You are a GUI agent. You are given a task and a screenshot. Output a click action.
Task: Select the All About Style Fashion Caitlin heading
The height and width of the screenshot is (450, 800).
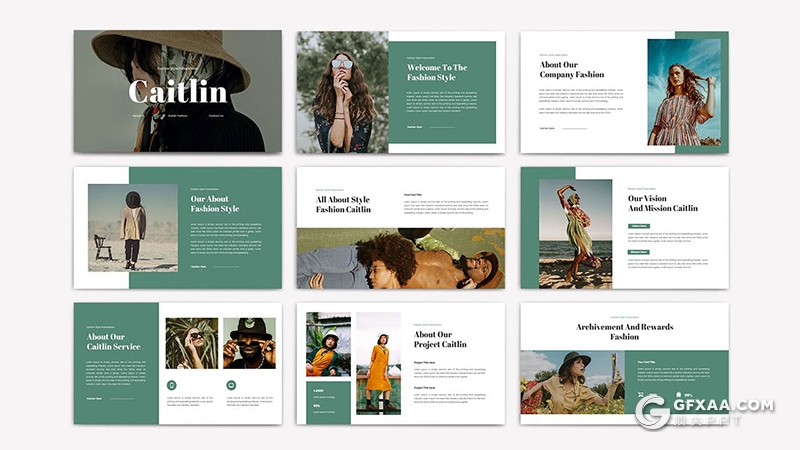(343, 205)
